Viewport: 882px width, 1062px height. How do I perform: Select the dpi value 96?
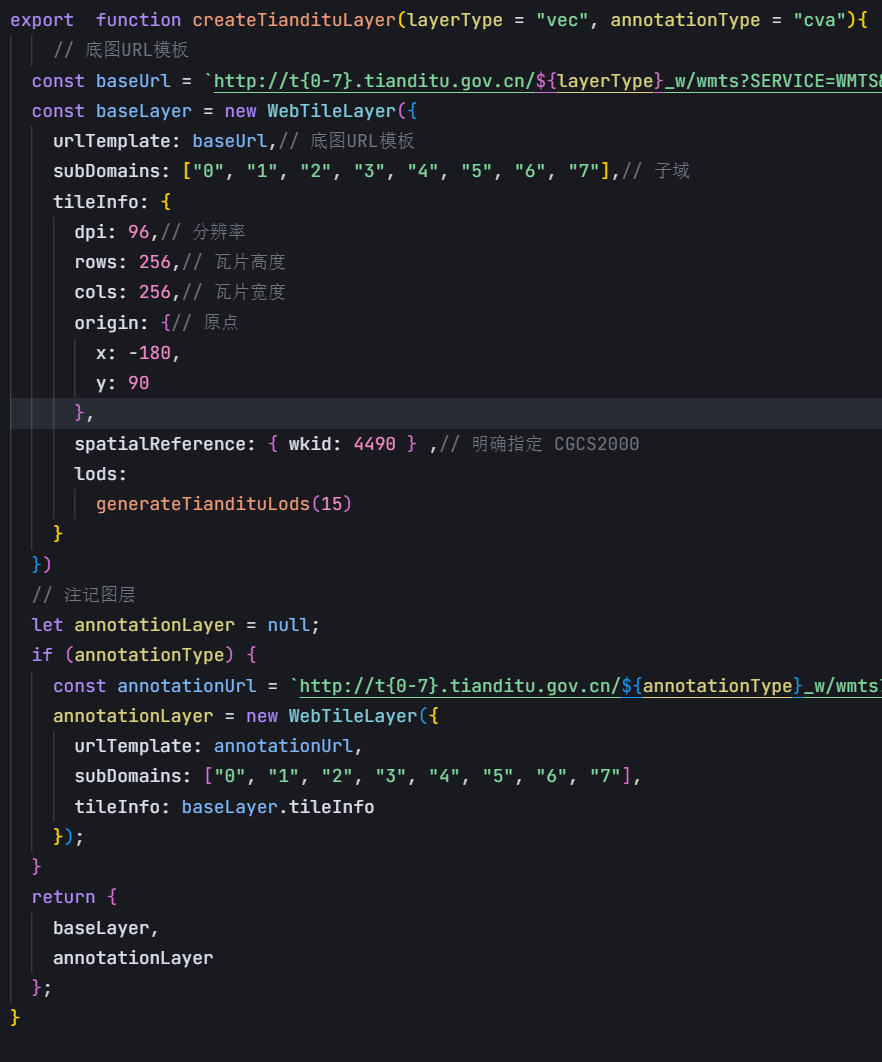click(138, 231)
